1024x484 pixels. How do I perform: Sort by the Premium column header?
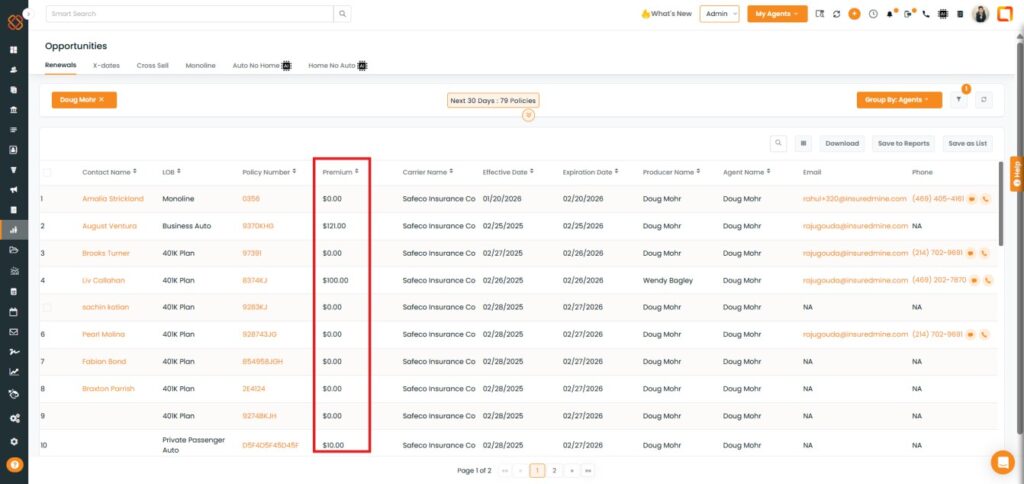pos(340,172)
